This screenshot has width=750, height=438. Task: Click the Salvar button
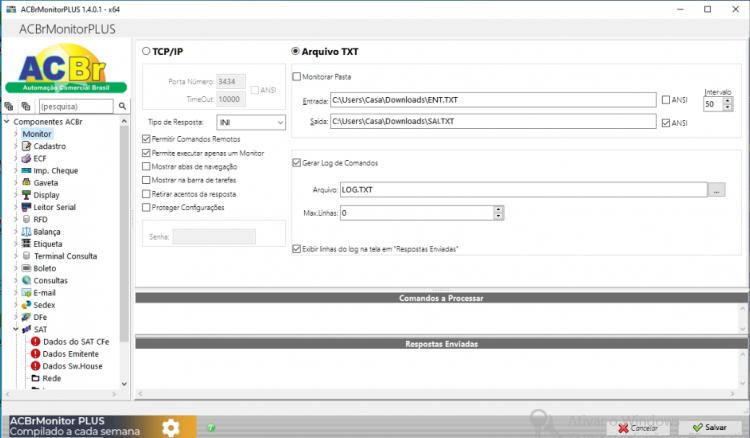tap(710, 427)
